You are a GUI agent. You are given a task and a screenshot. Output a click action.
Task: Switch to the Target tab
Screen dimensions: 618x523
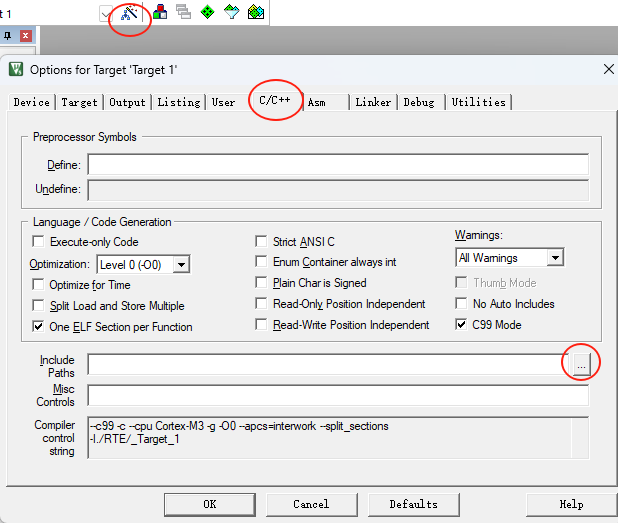[79, 102]
